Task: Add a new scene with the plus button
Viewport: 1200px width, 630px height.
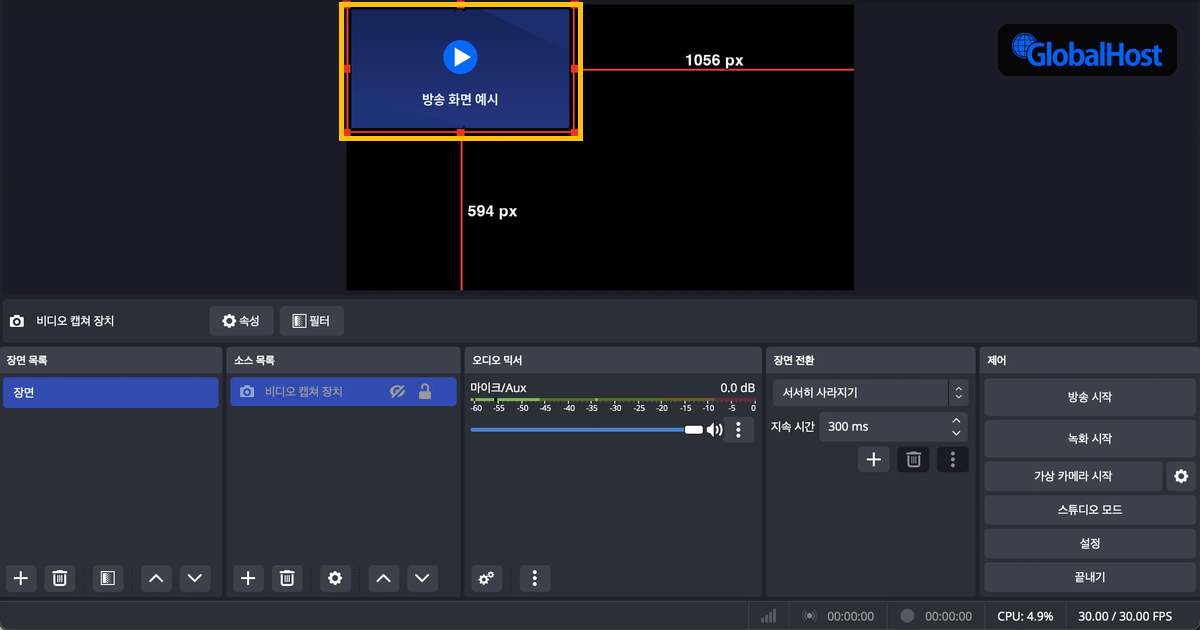Action: [21, 578]
